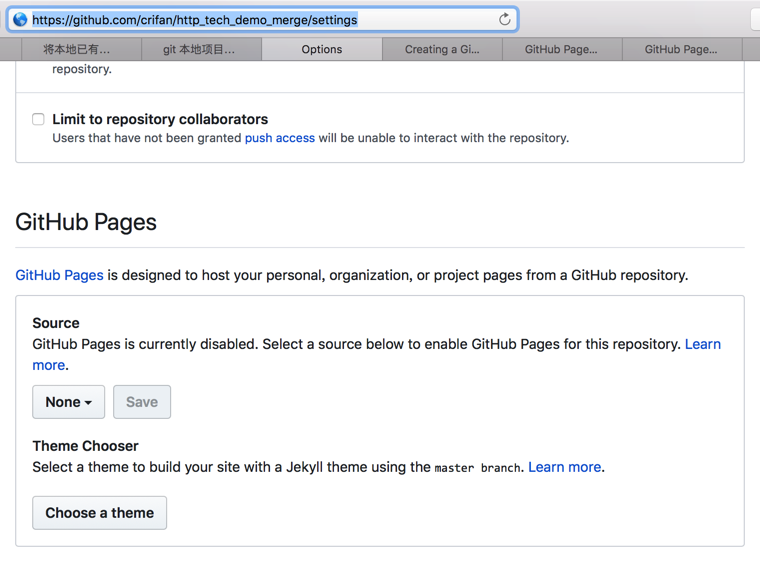
Task: Switch to the 将本地已有… tab
Action: pyautogui.click(x=77, y=49)
